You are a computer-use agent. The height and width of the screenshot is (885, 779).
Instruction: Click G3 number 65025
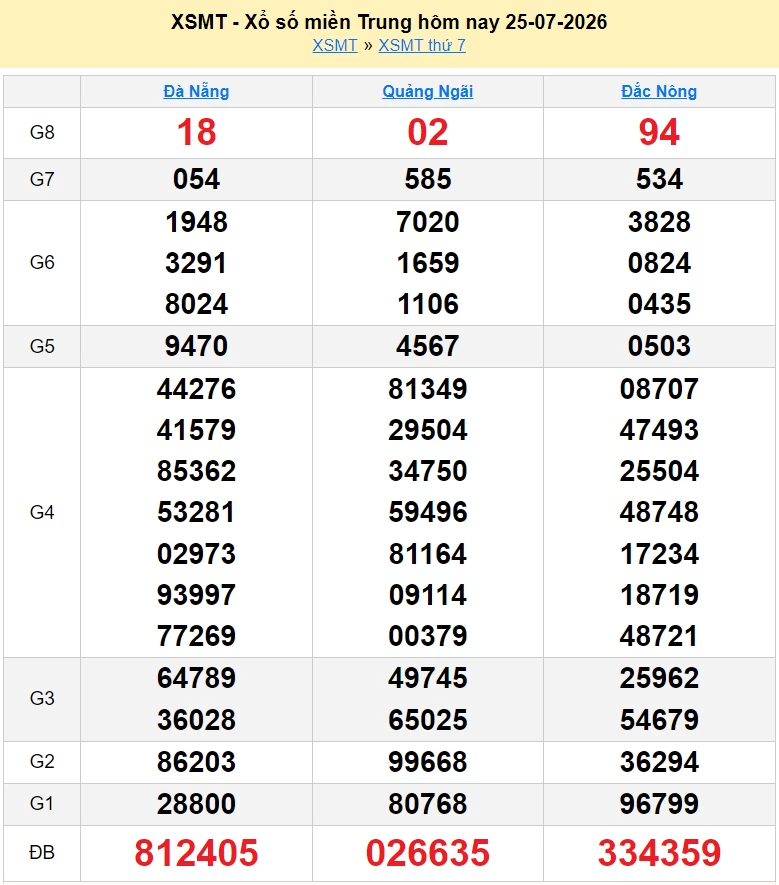tap(428, 720)
